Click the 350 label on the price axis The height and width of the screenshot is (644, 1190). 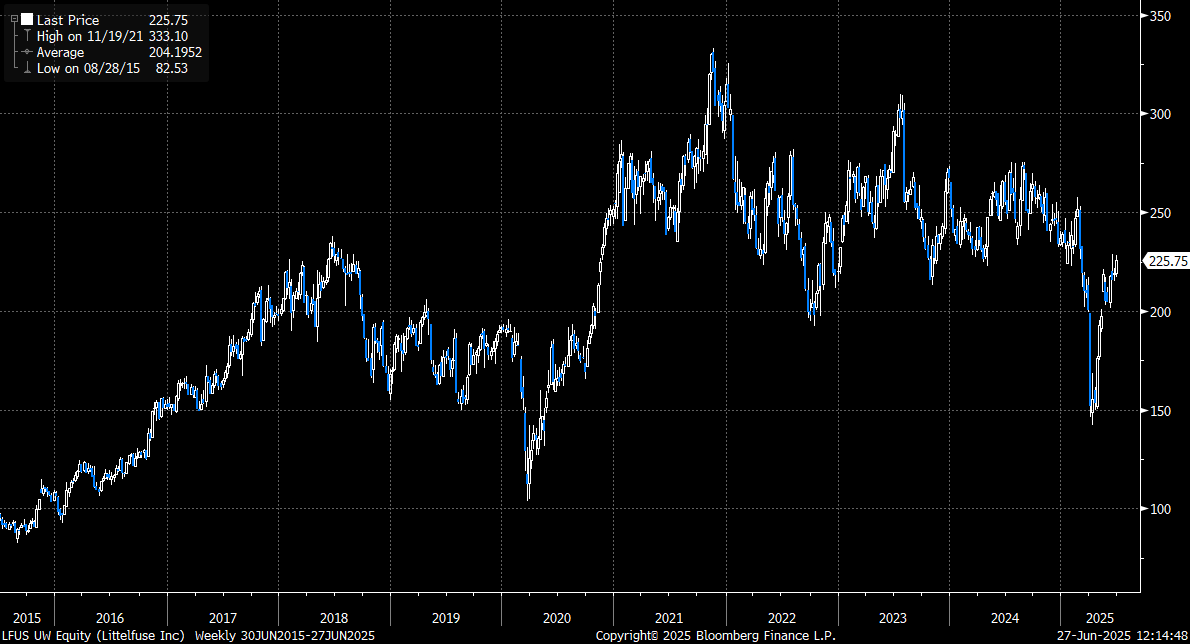click(x=1160, y=15)
